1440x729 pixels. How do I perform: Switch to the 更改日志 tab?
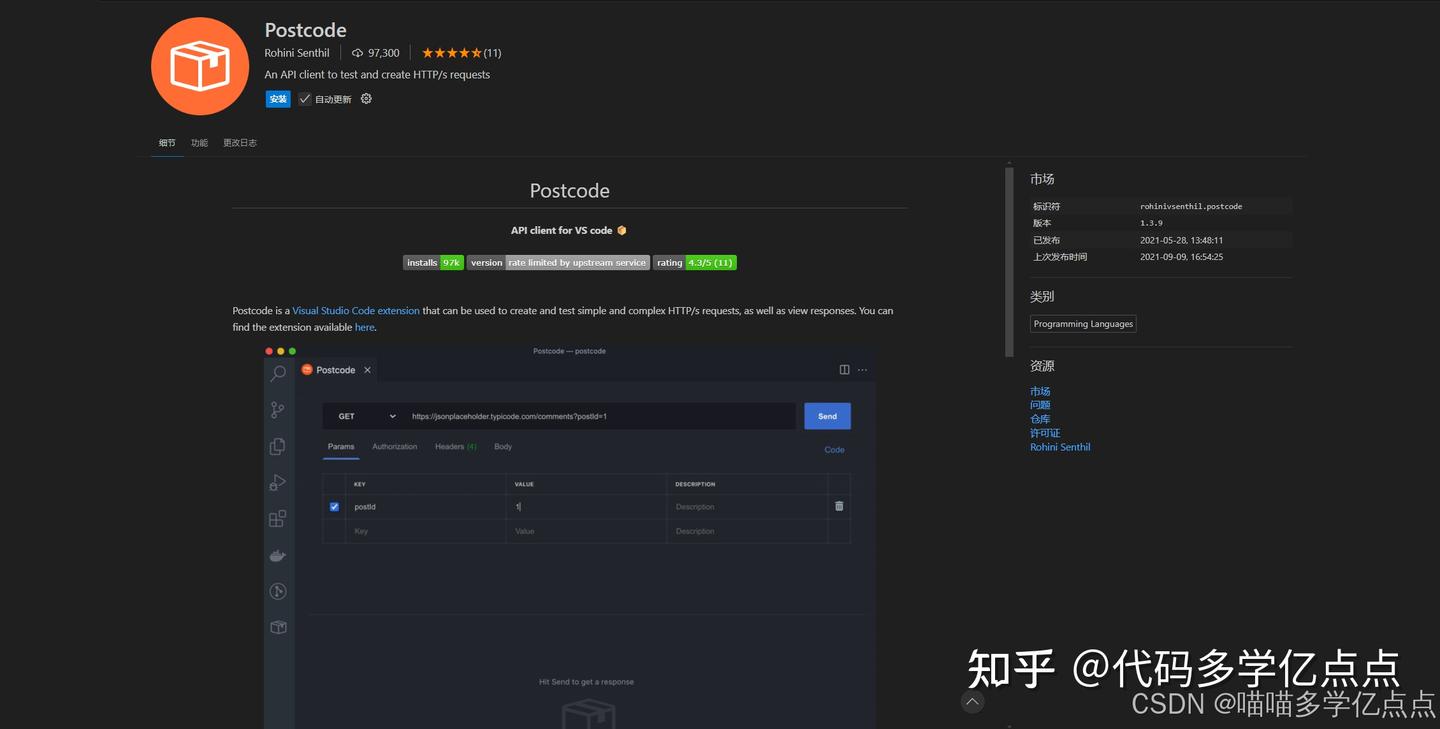pyautogui.click(x=239, y=142)
